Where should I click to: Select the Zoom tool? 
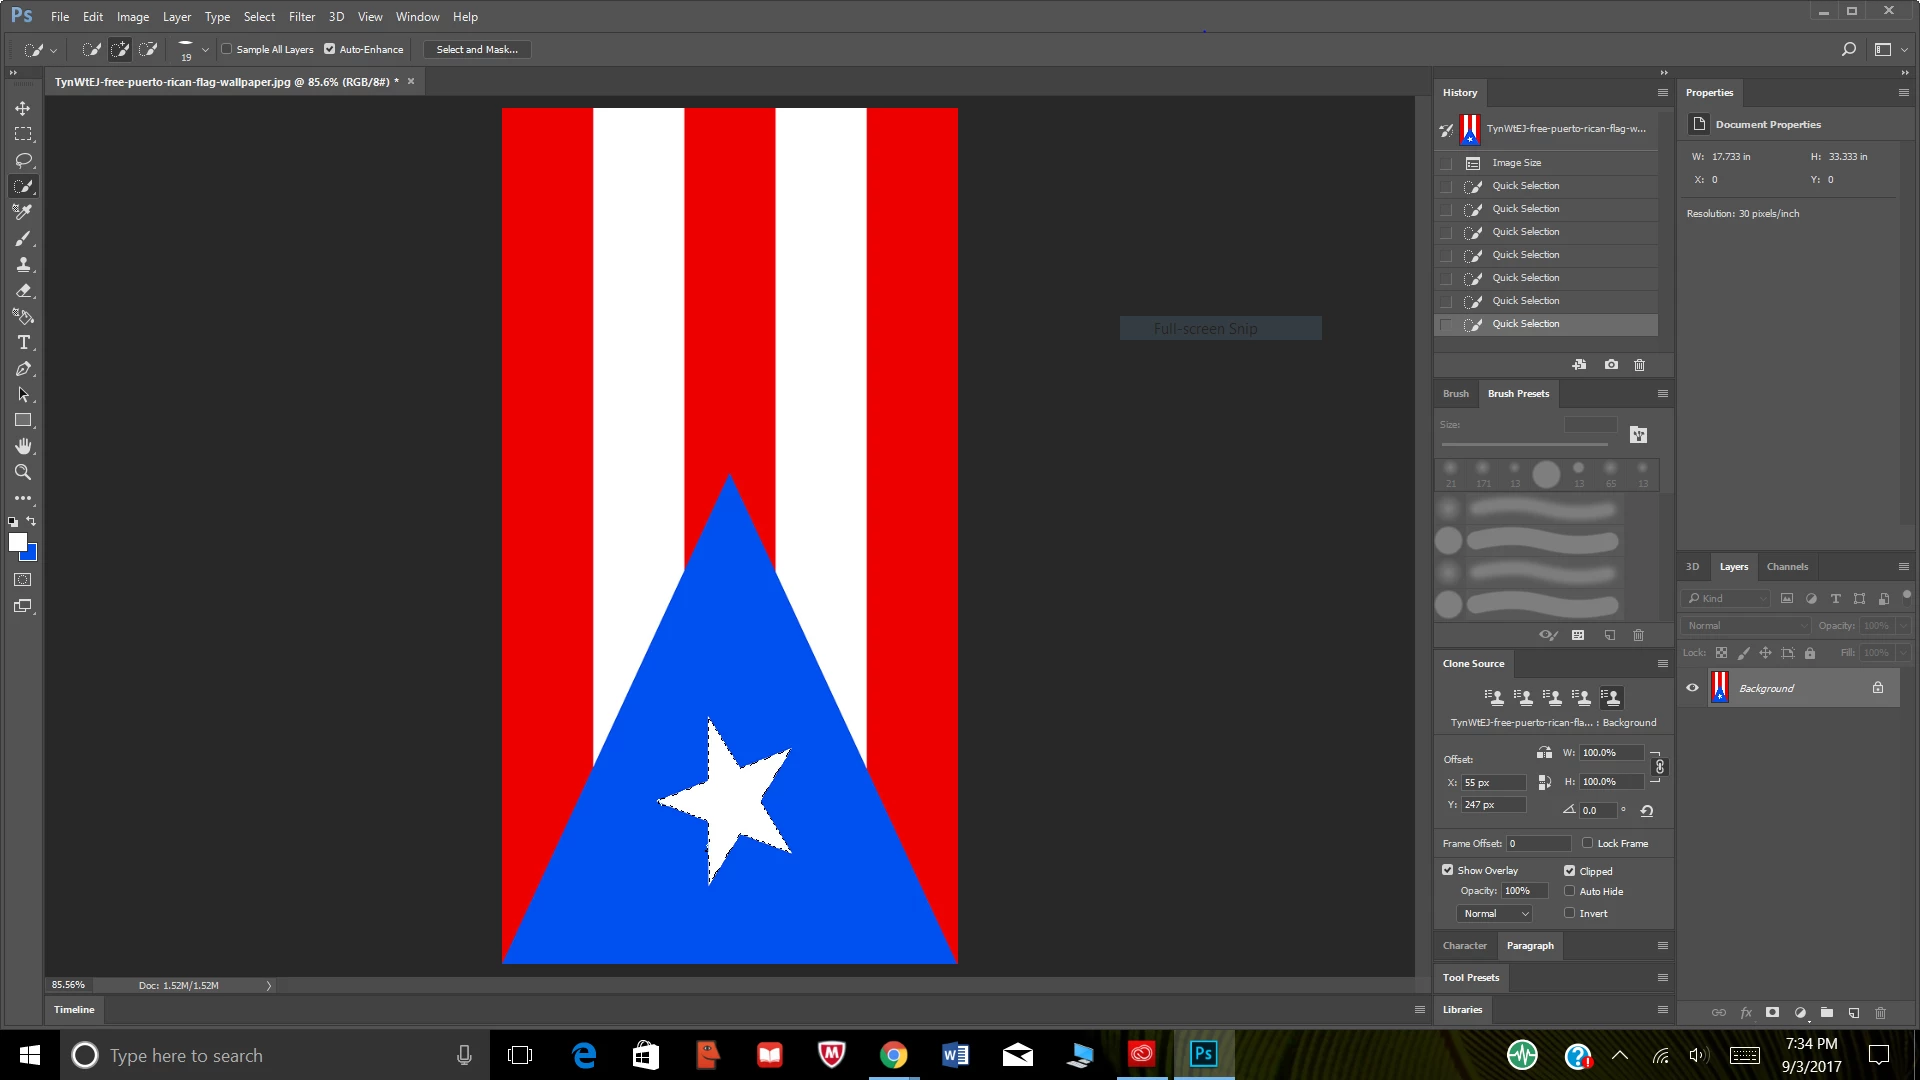[x=23, y=472]
